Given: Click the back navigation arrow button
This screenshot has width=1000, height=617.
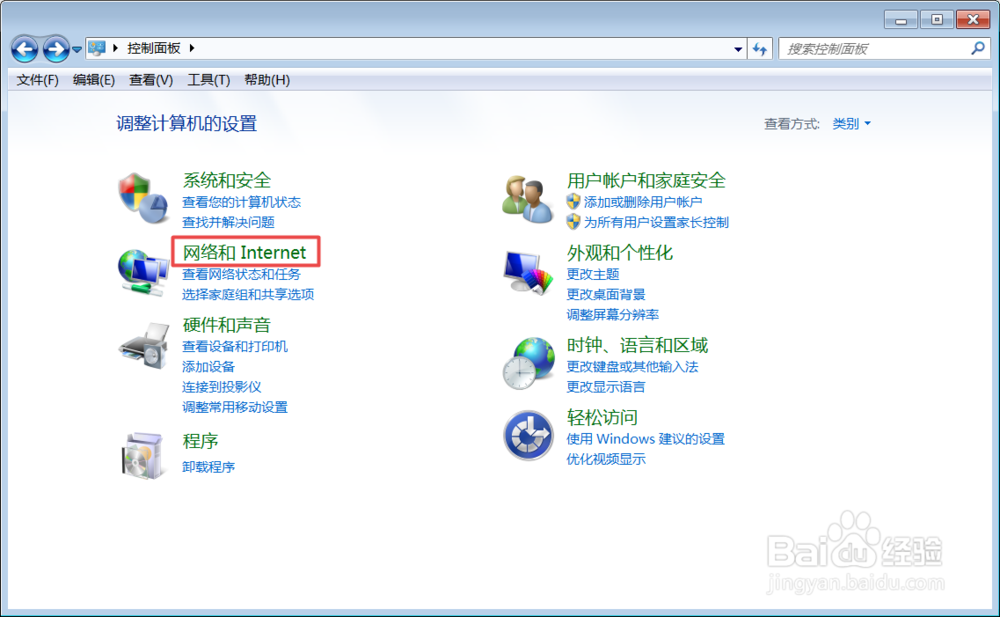Looking at the screenshot, I should [x=24, y=47].
